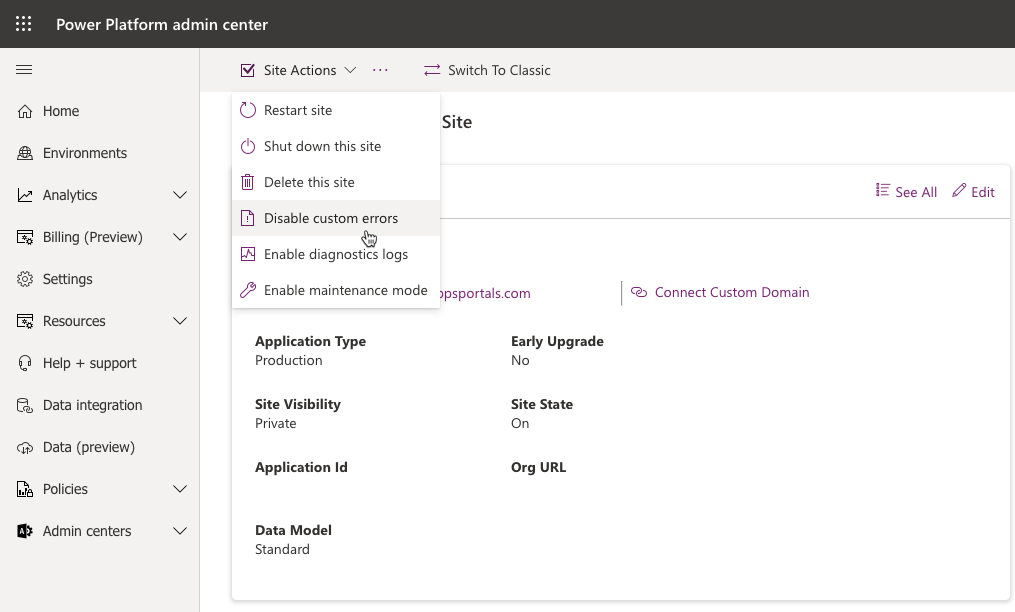Open See All site details
The height and width of the screenshot is (612, 1015).
pyautogui.click(x=916, y=192)
